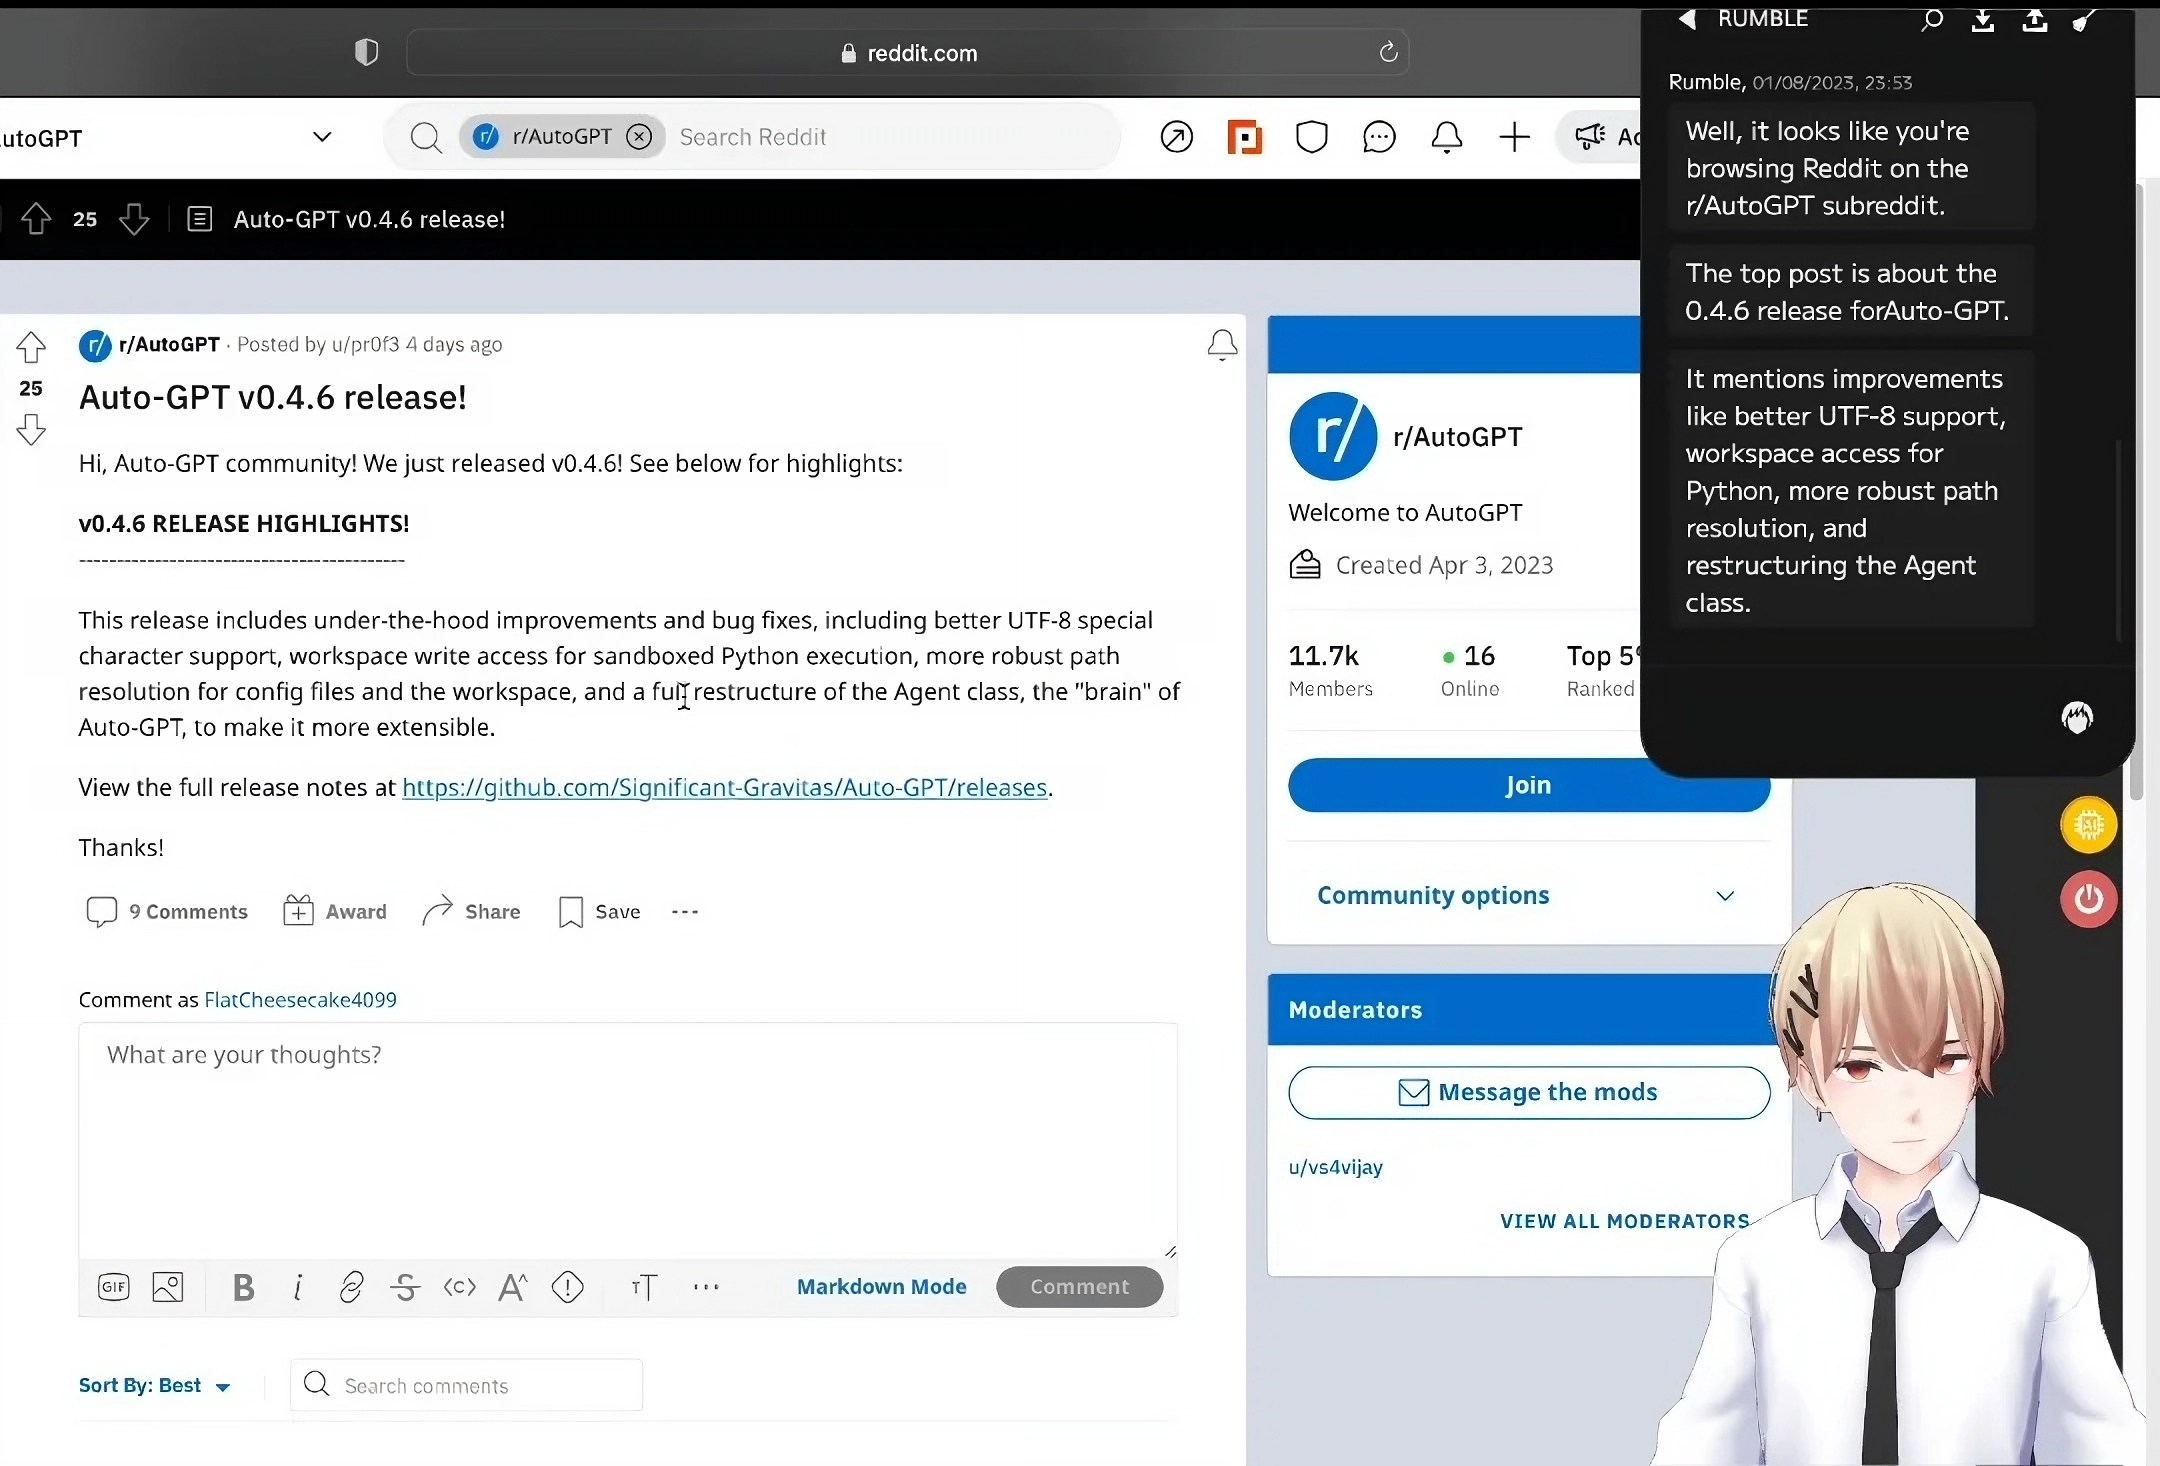Add a GIF to the comment
The width and height of the screenshot is (2160, 1466).
[x=114, y=1287]
